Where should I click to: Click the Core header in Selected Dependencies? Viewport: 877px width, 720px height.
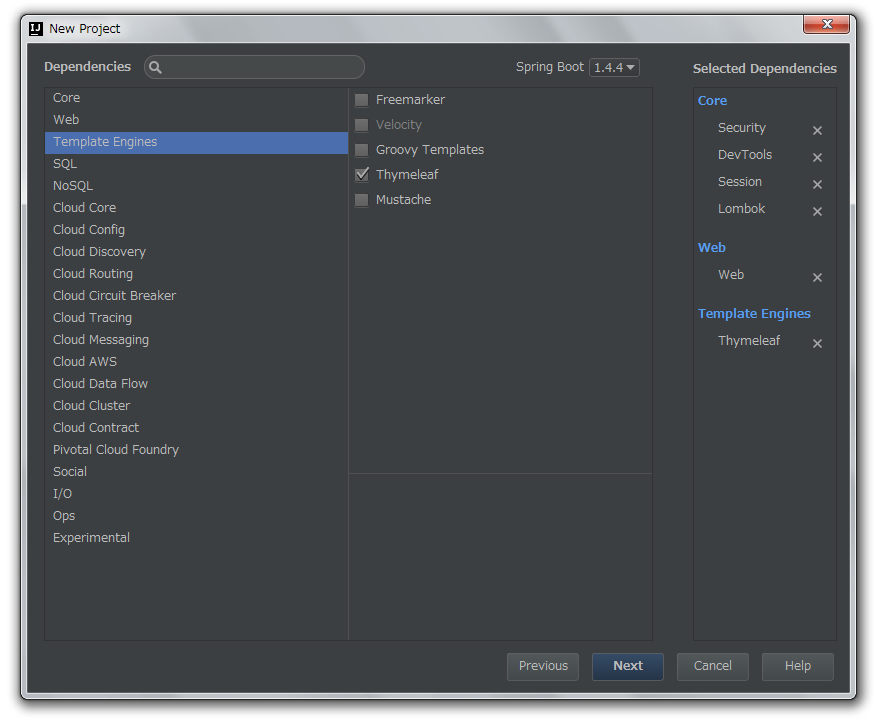712,101
